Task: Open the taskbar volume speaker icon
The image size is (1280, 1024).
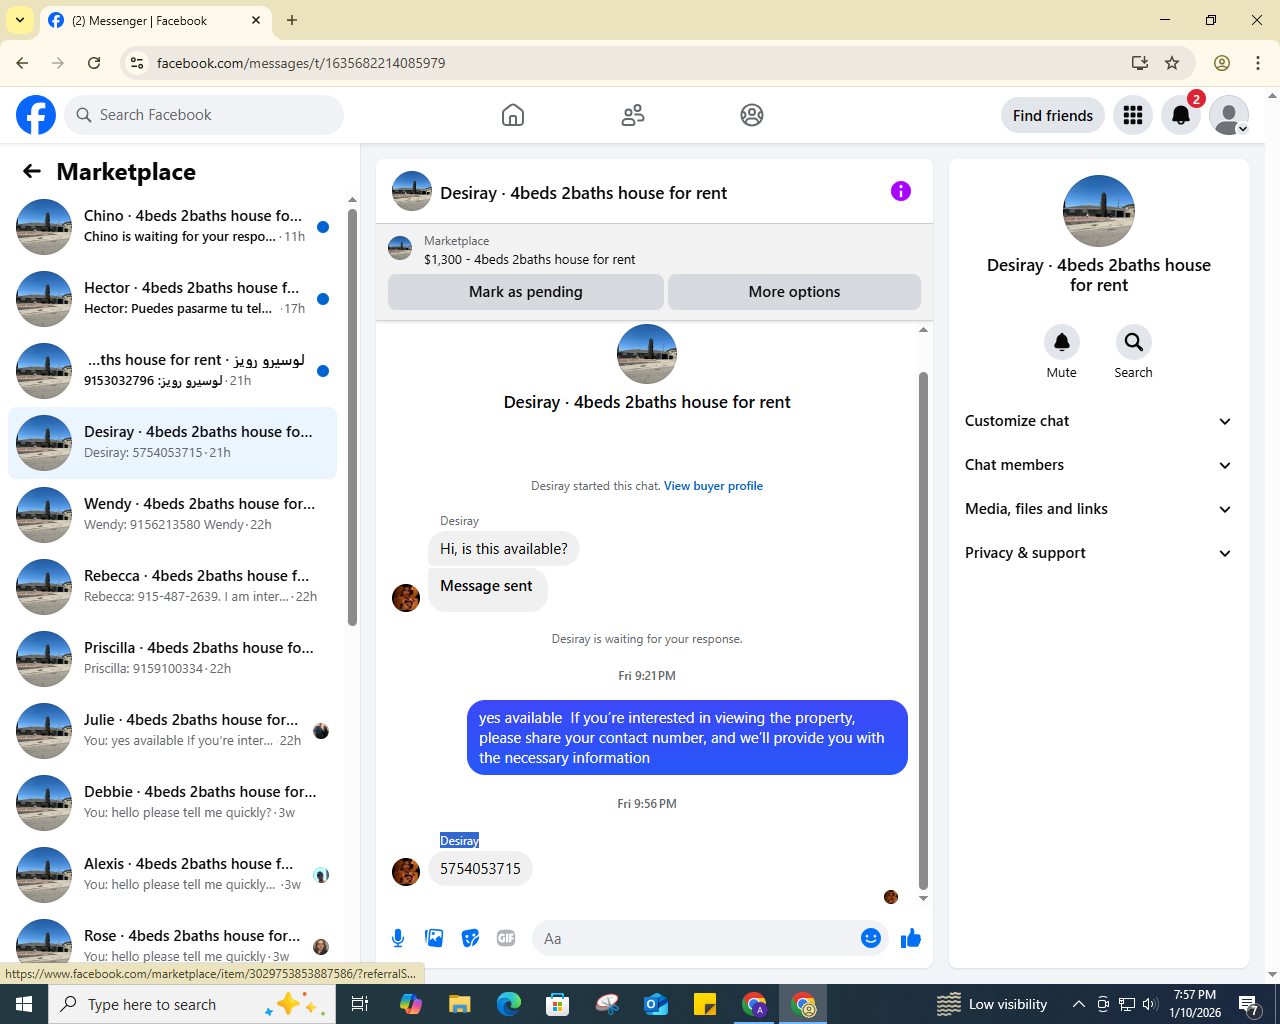Action: pyautogui.click(x=1150, y=1004)
